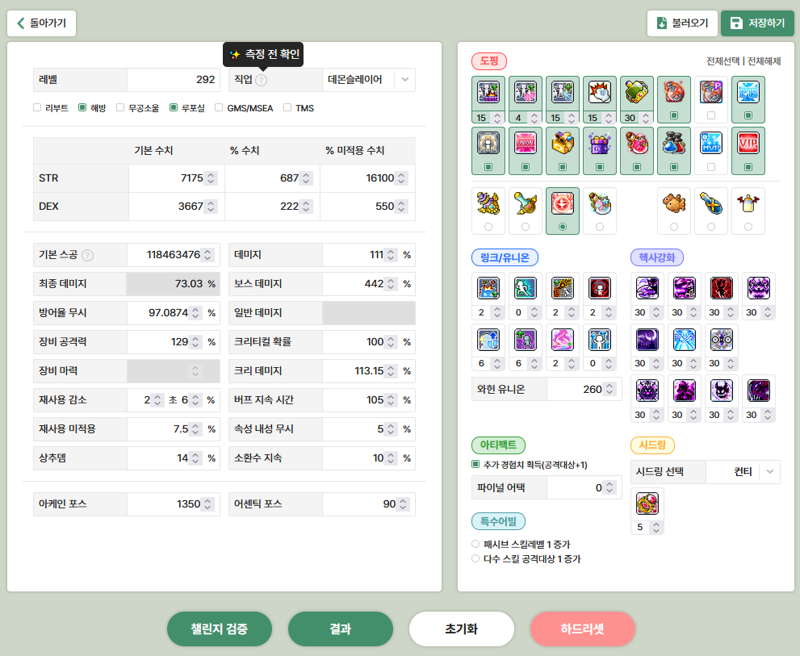
Task: Click the 기본 스공 value field
Action: [173, 255]
